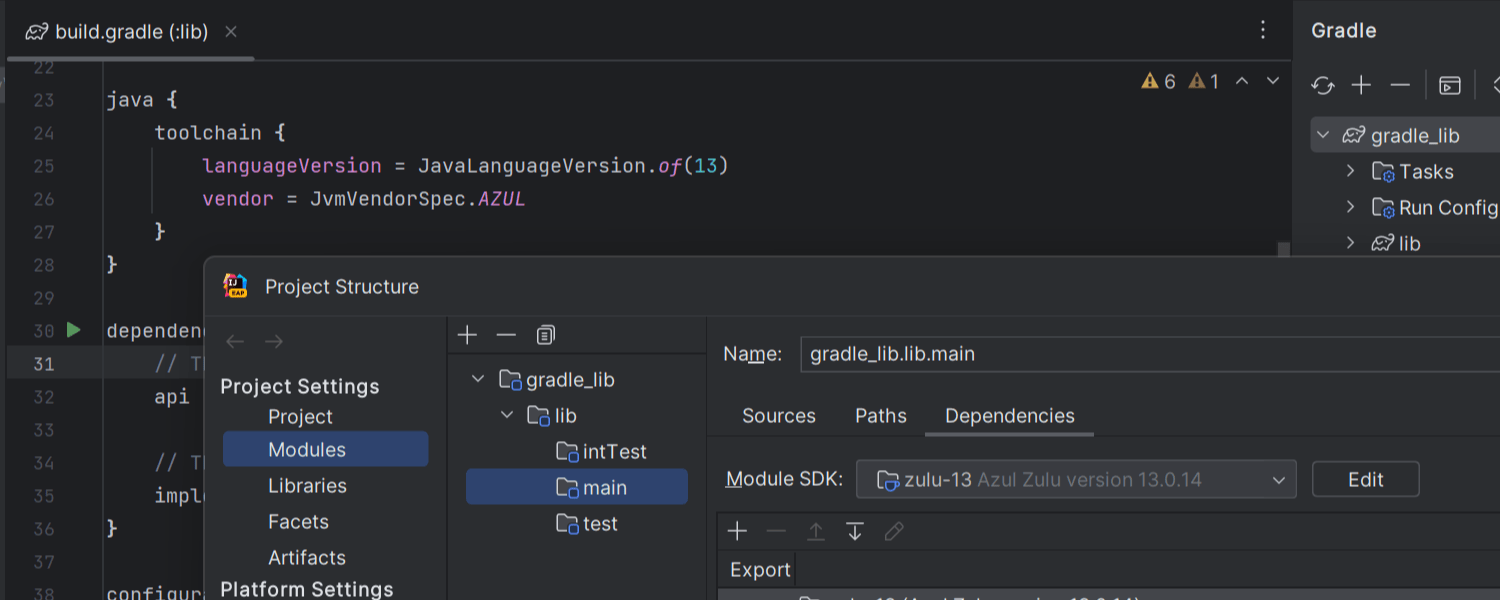
Task: Click the add dependency plus icon
Action: (737, 531)
